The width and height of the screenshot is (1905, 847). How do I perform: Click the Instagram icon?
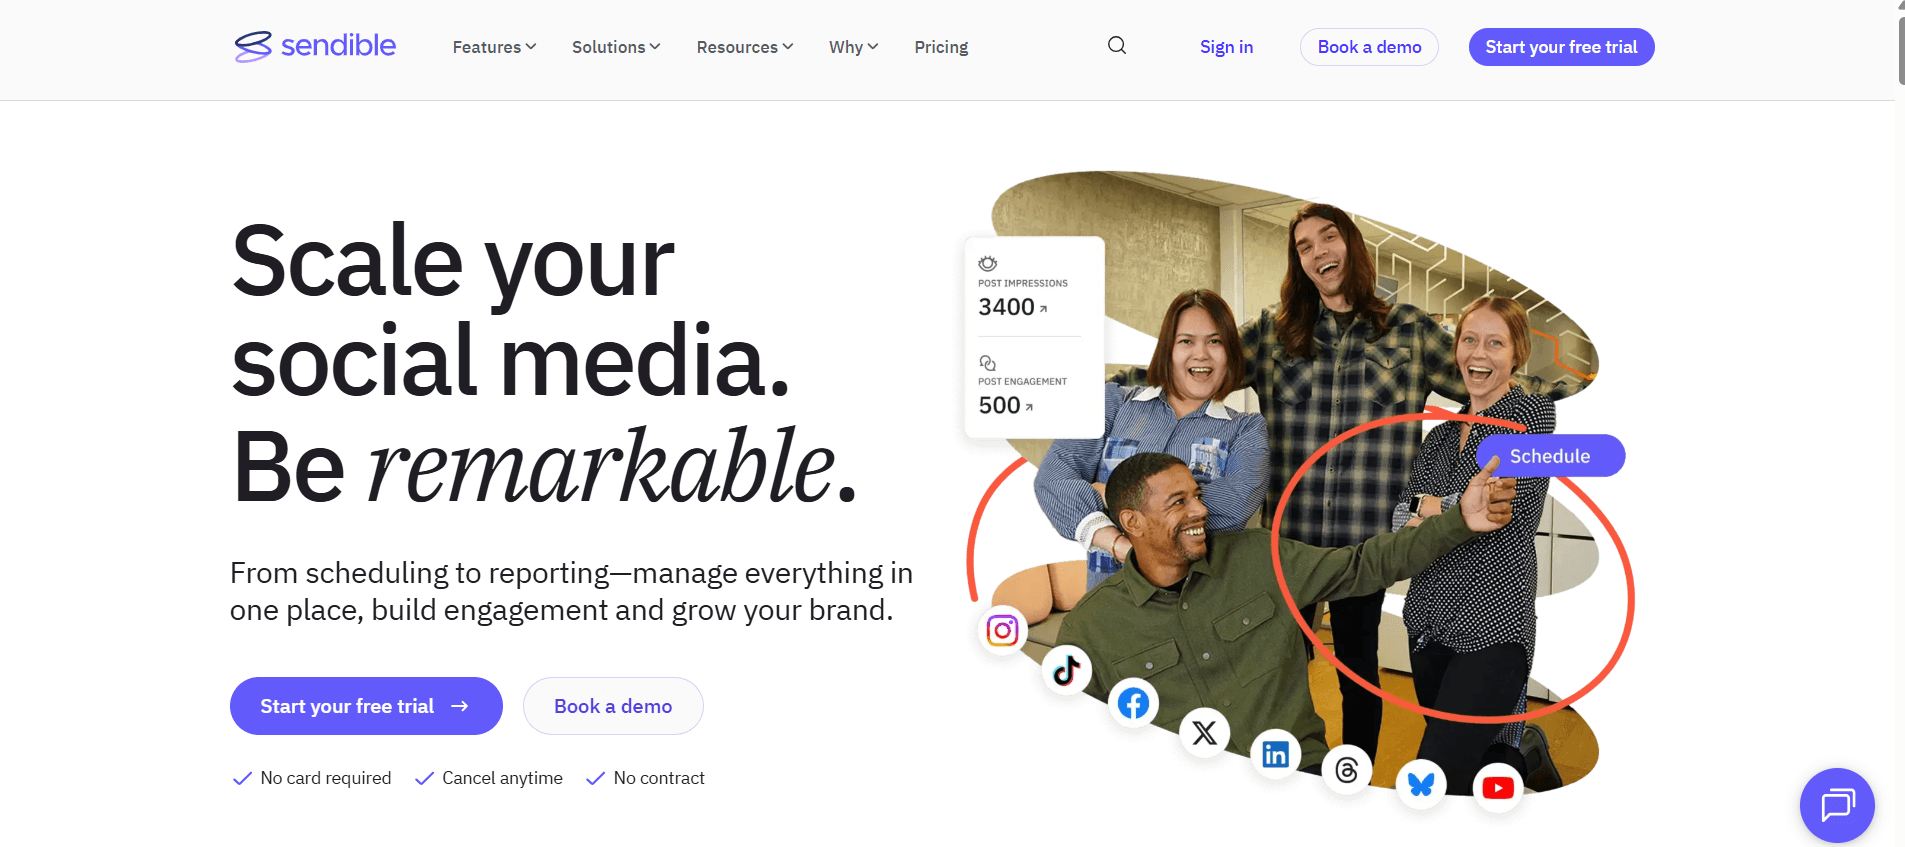[1002, 630]
